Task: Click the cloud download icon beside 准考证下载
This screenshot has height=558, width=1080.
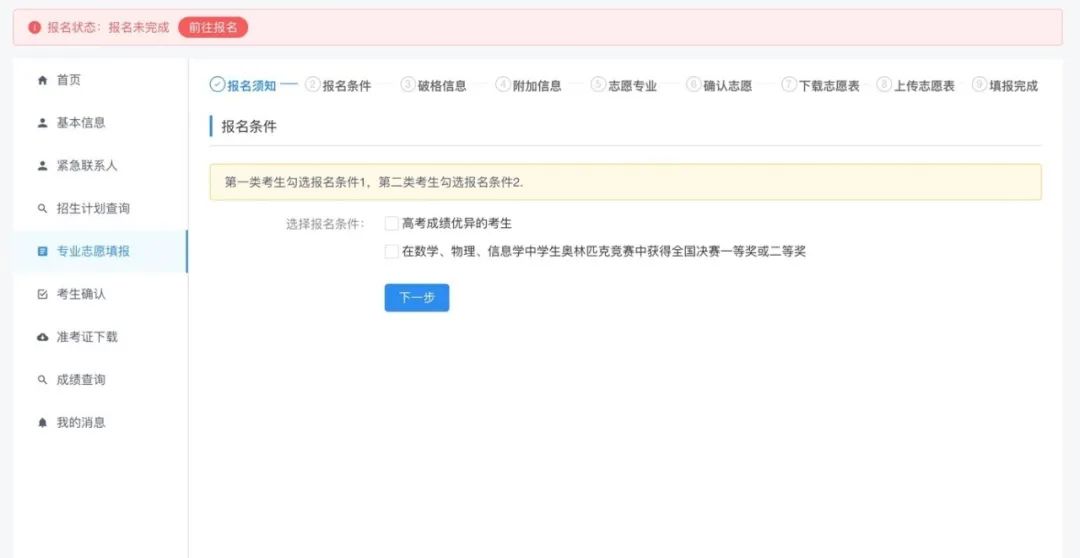Action: [43, 337]
